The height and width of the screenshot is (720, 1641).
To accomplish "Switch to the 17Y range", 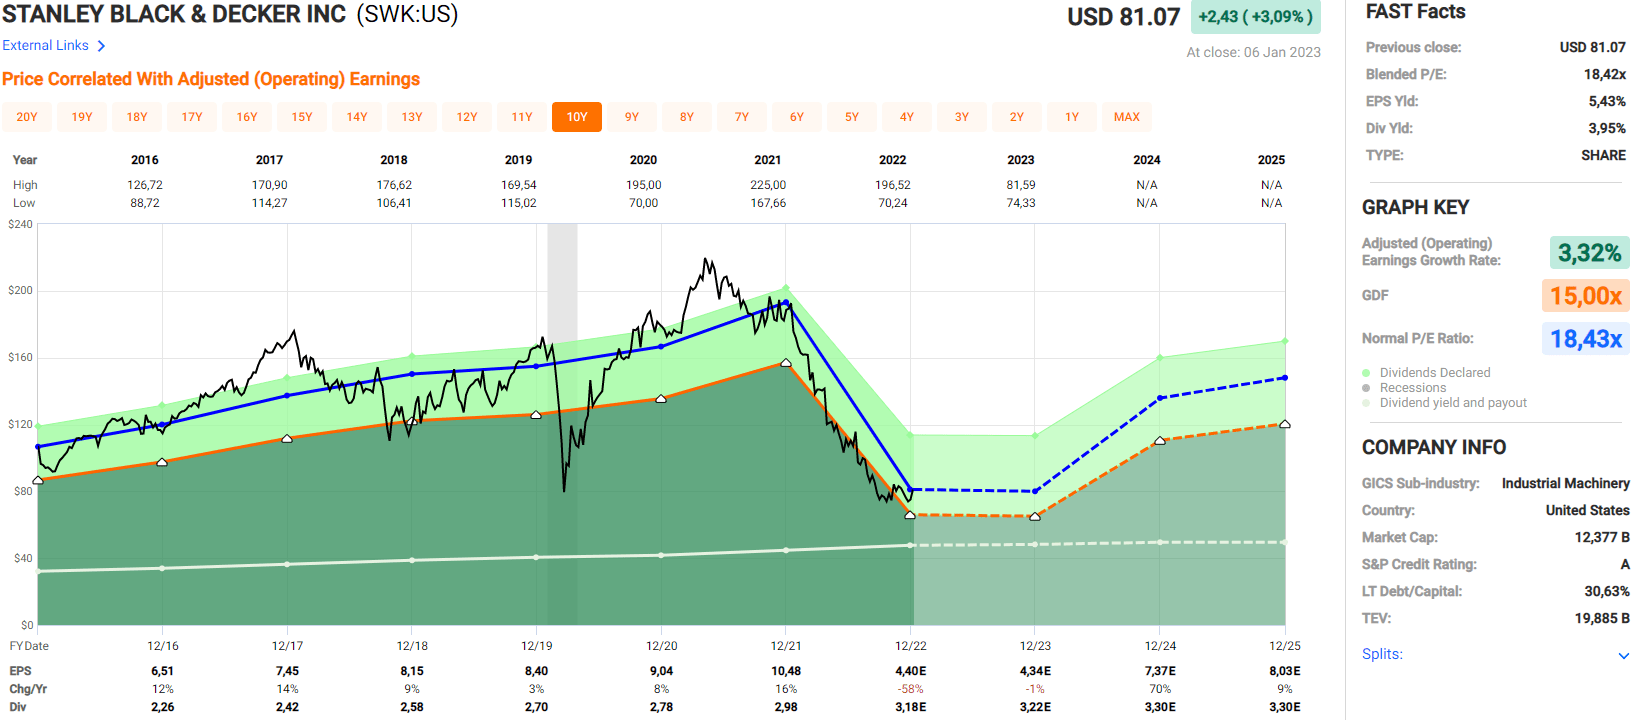I will (x=192, y=117).
